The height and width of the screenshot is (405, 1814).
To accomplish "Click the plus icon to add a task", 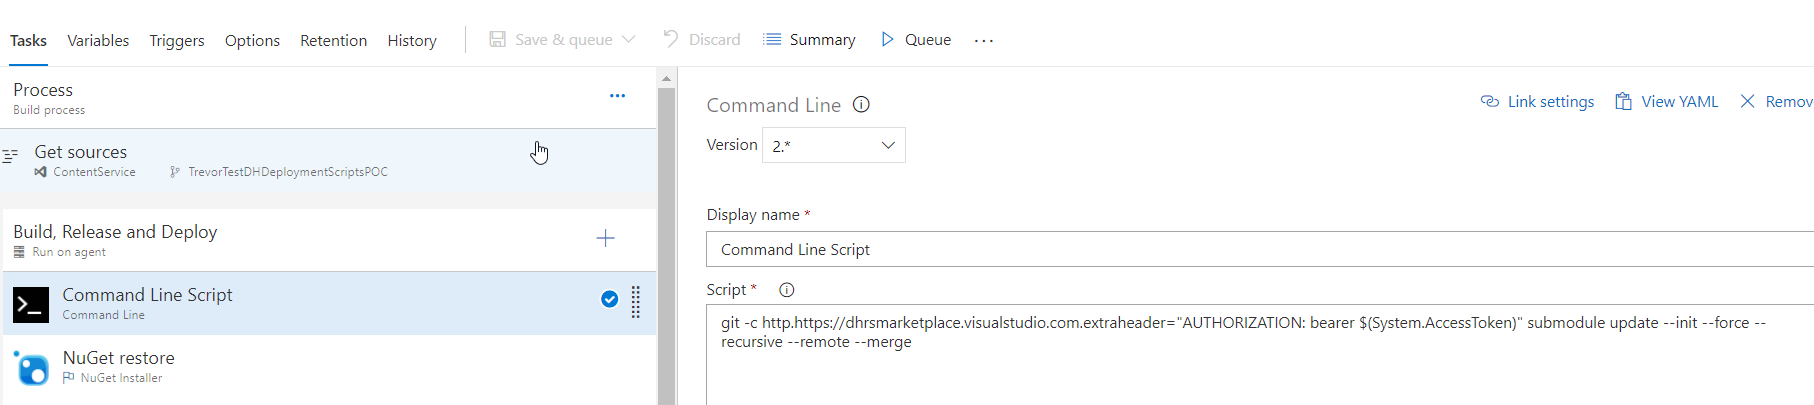I will pos(605,238).
